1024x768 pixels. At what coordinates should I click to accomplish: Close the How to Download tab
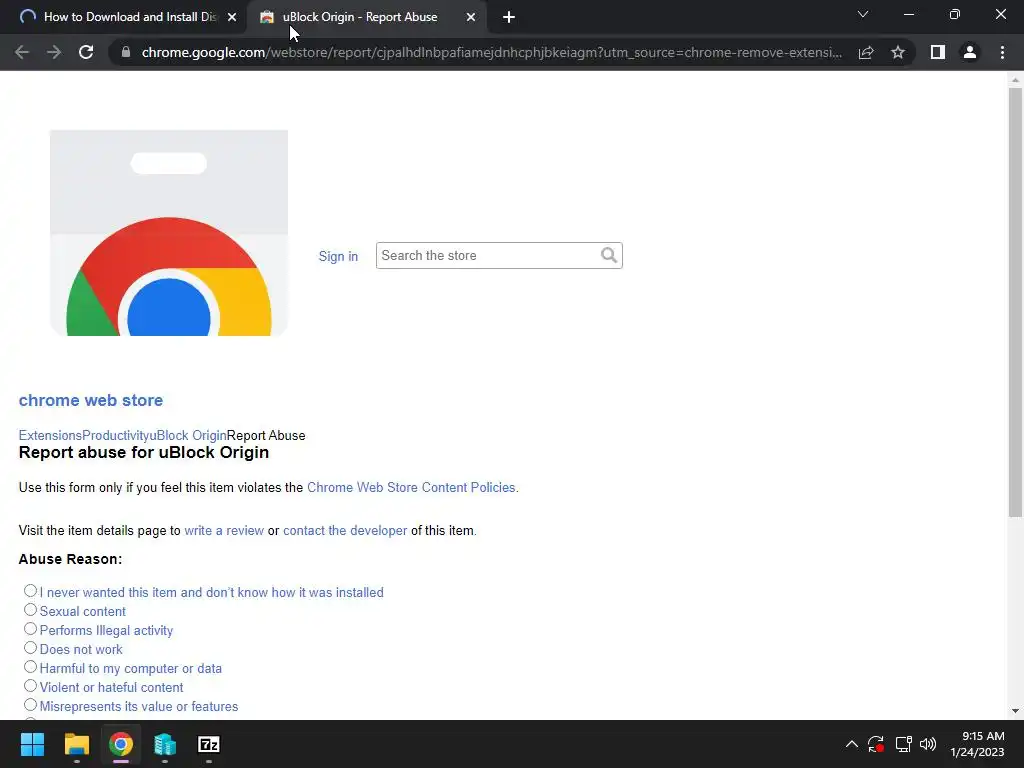[x=232, y=17]
